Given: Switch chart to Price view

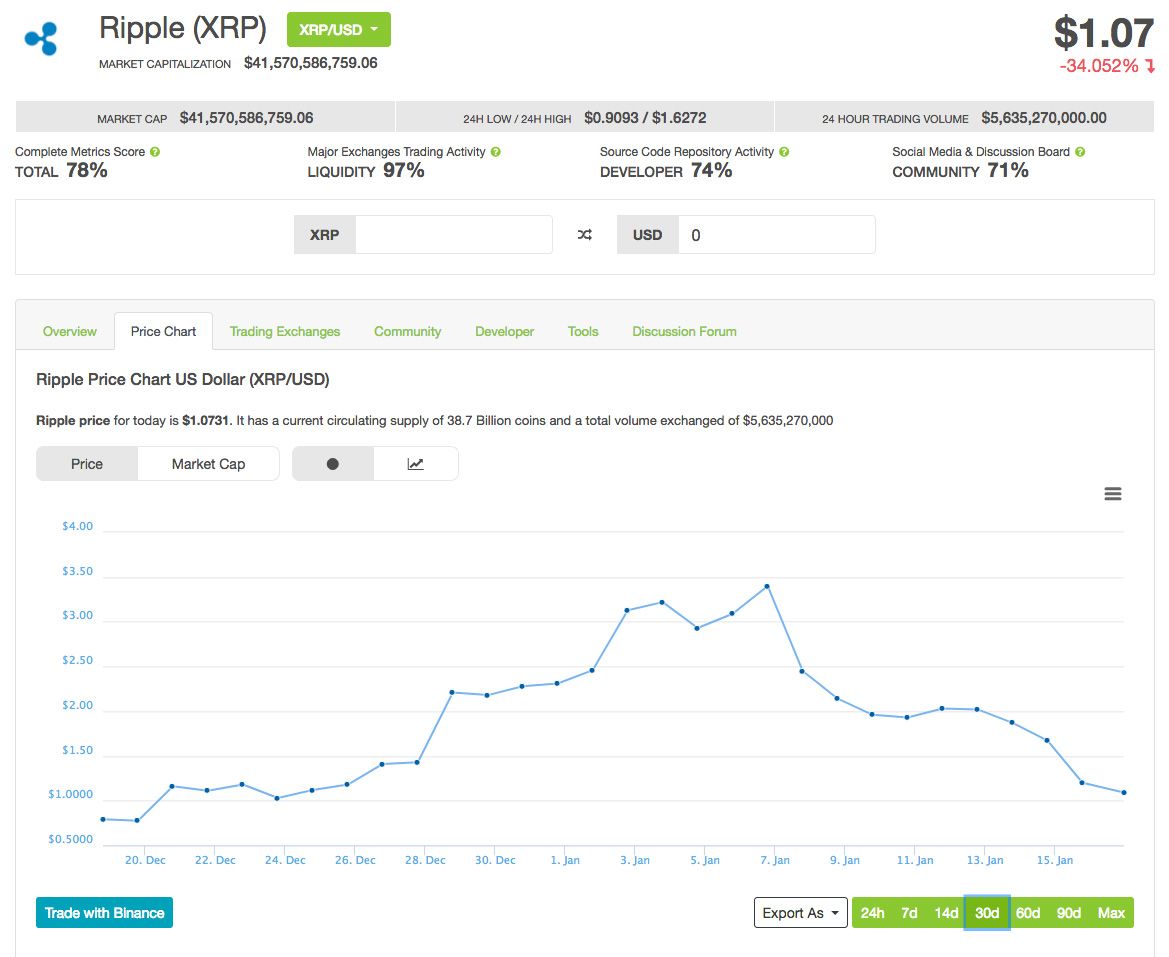Looking at the screenshot, I should click(x=86, y=464).
